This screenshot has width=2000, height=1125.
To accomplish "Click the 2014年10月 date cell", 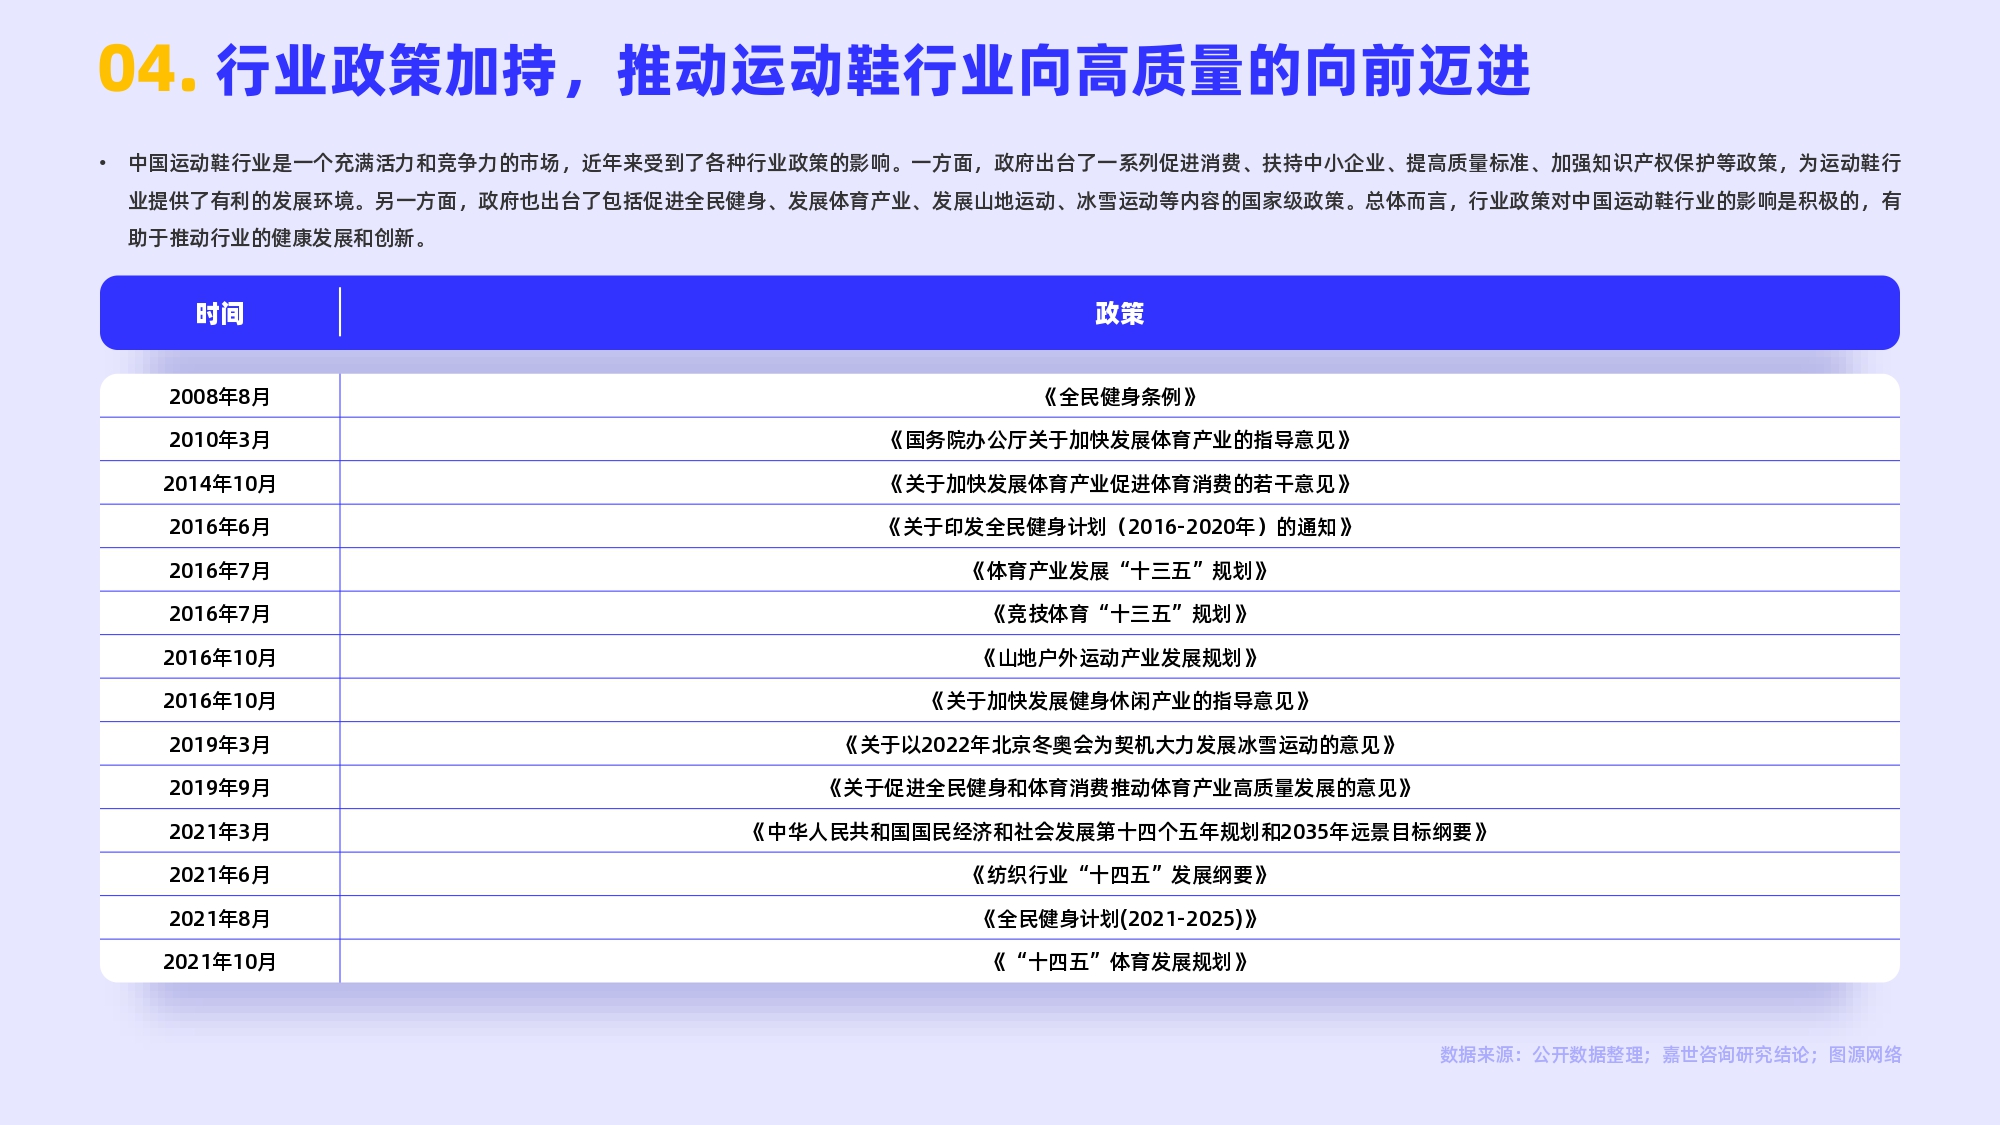I will pyautogui.click(x=220, y=484).
